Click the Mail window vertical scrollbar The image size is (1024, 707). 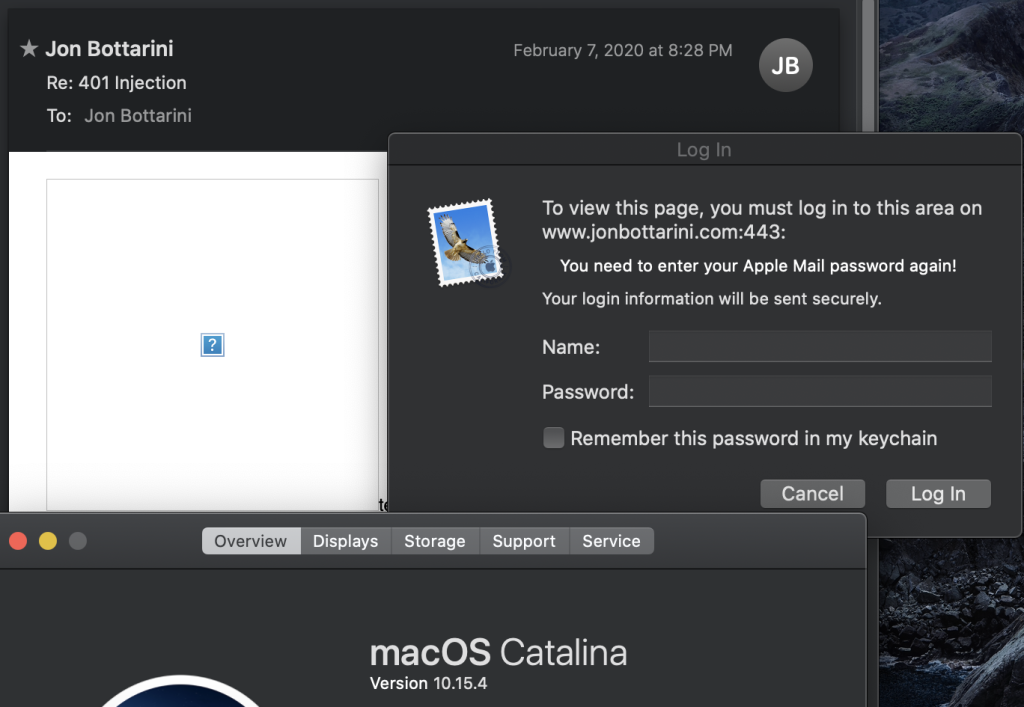click(x=868, y=65)
